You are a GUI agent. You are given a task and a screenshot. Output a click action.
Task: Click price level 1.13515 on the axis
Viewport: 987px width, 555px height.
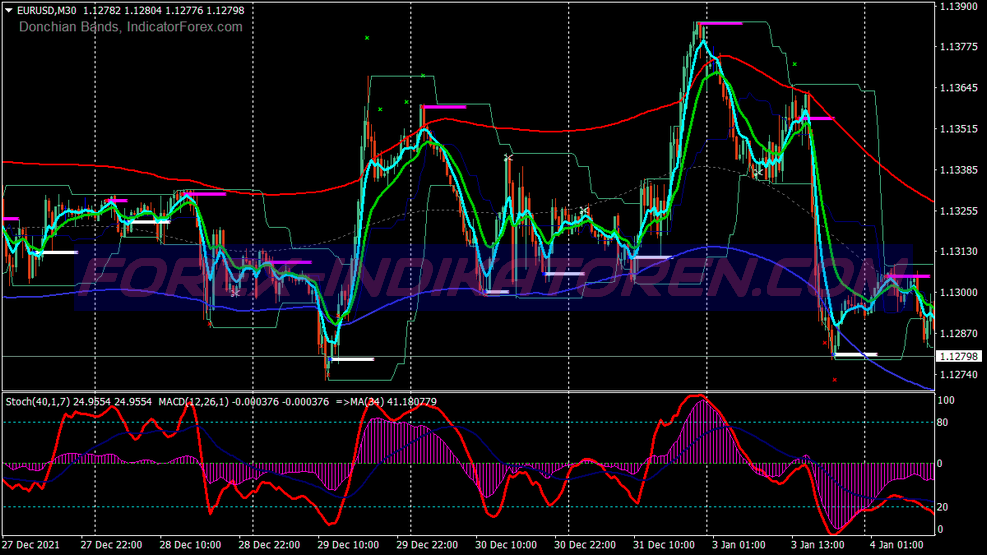coord(958,129)
